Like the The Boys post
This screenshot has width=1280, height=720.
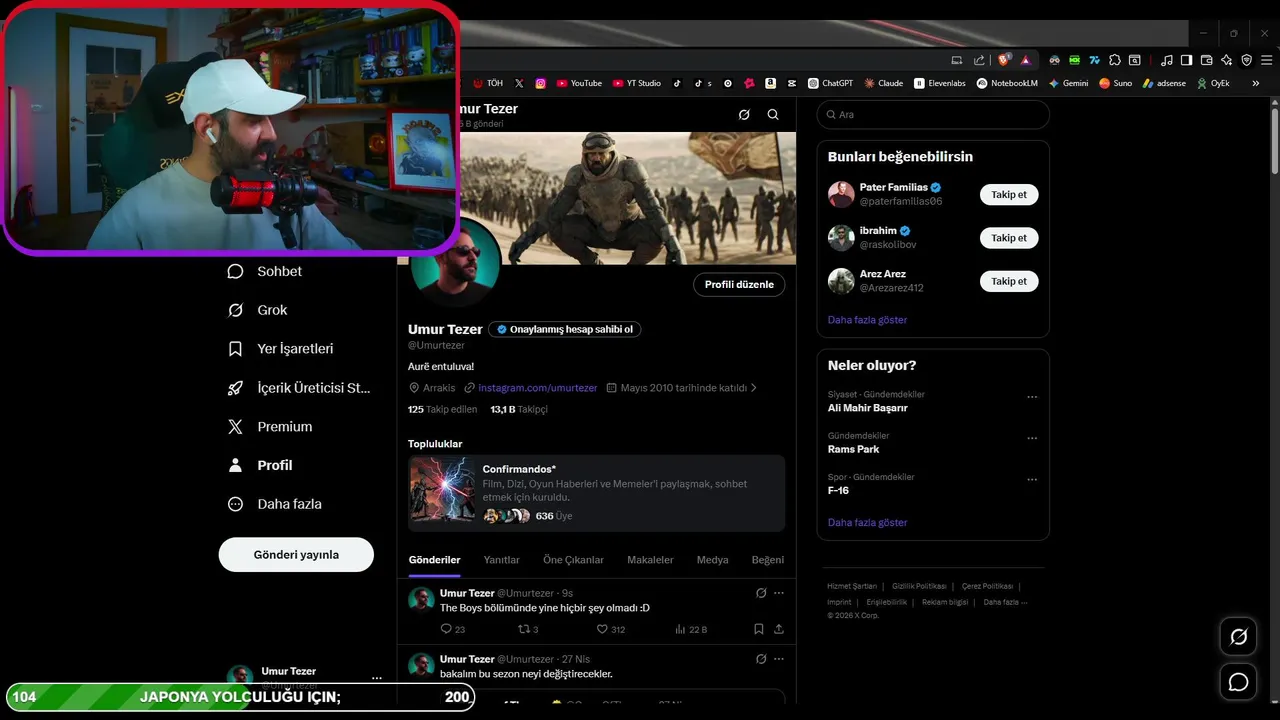[x=602, y=629]
